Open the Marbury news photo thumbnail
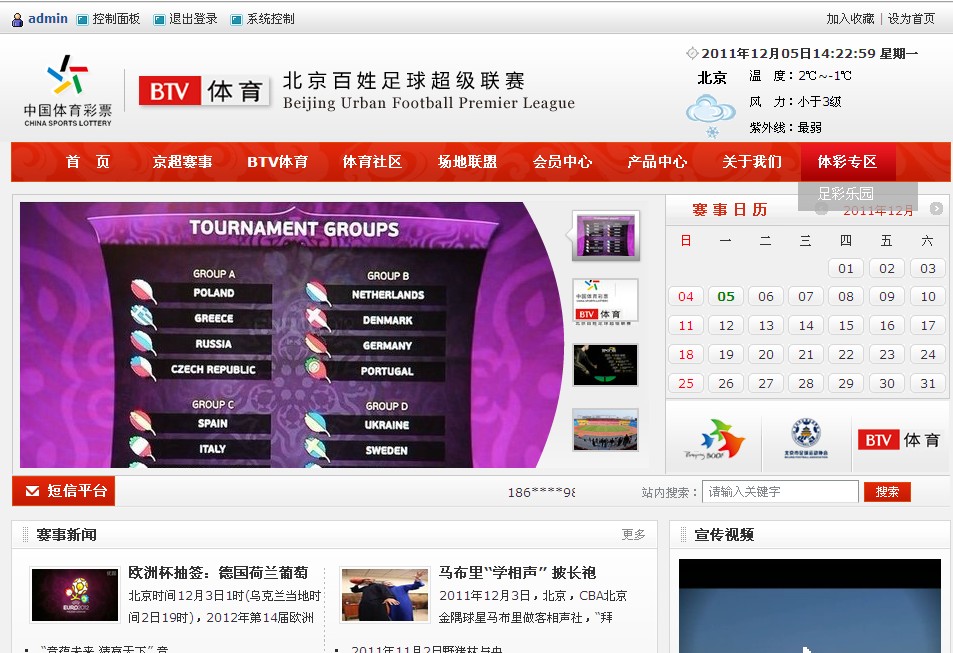Screen dimensions: 953x653 coord(384,595)
